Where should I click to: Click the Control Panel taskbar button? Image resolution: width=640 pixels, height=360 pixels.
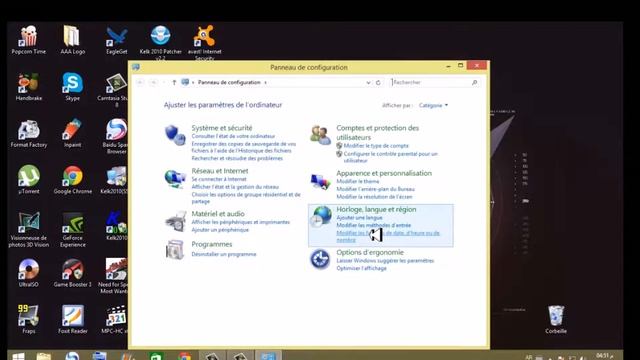[x=268, y=355]
